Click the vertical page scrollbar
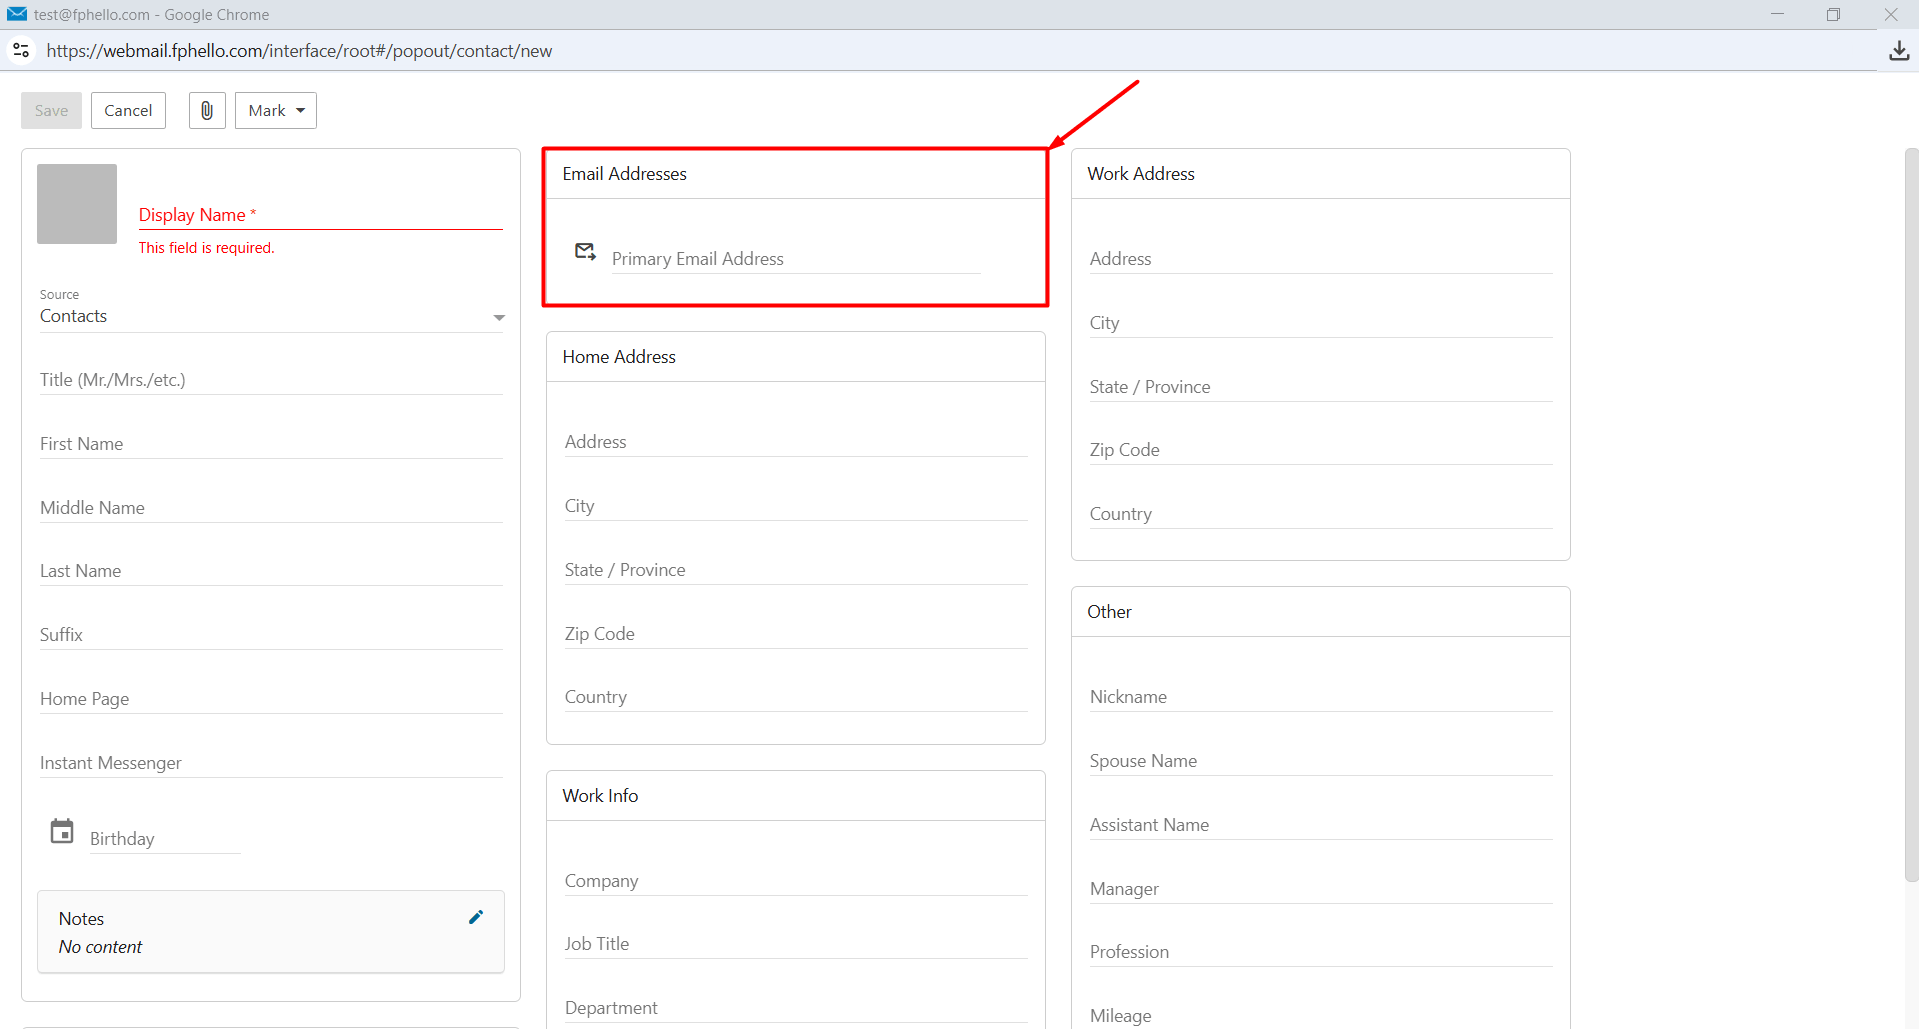Screen dimensions: 1919x1029 point(1911,515)
